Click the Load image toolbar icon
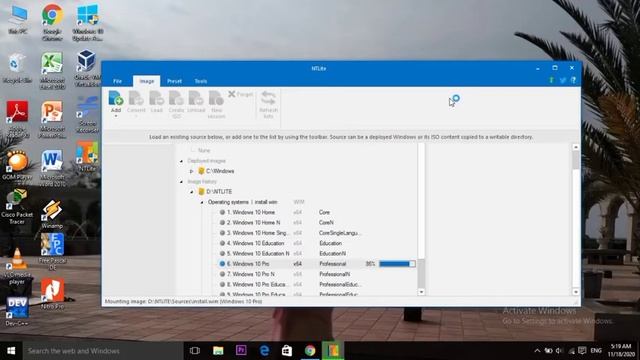The height and width of the screenshot is (360, 640). [x=156, y=99]
